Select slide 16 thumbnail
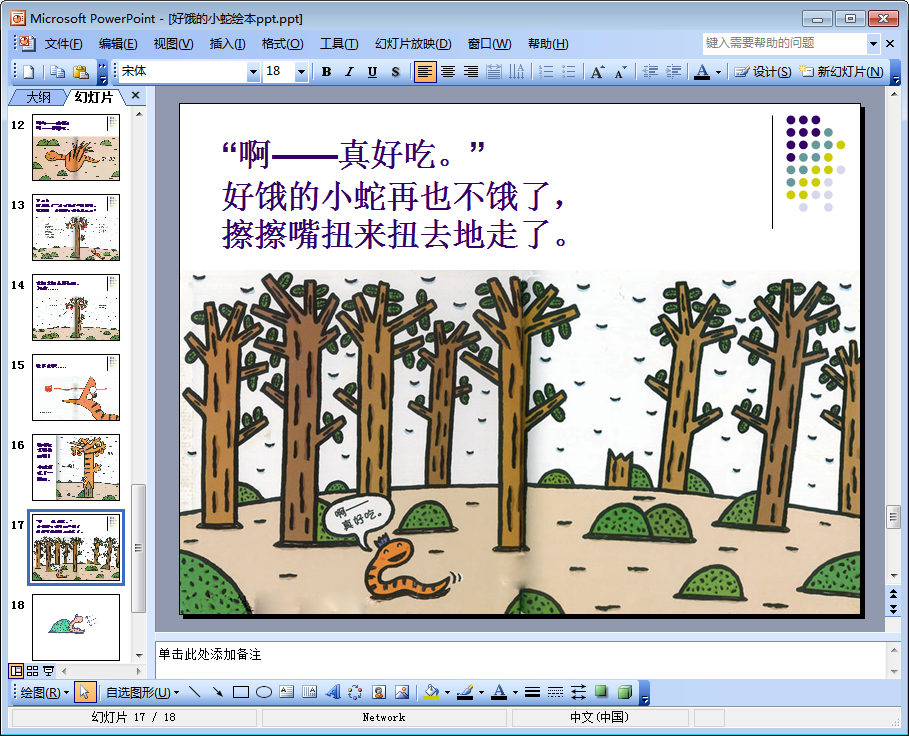 pos(76,468)
